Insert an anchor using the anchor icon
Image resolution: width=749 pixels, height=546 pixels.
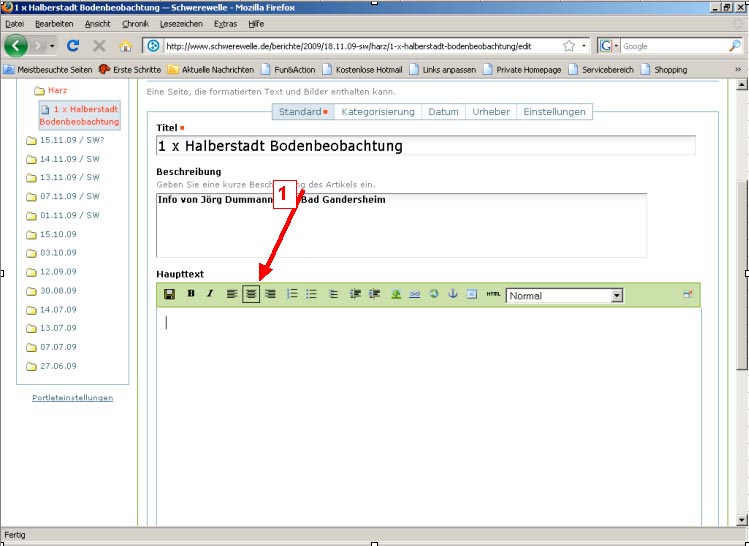pyautogui.click(x=451, y=294)
